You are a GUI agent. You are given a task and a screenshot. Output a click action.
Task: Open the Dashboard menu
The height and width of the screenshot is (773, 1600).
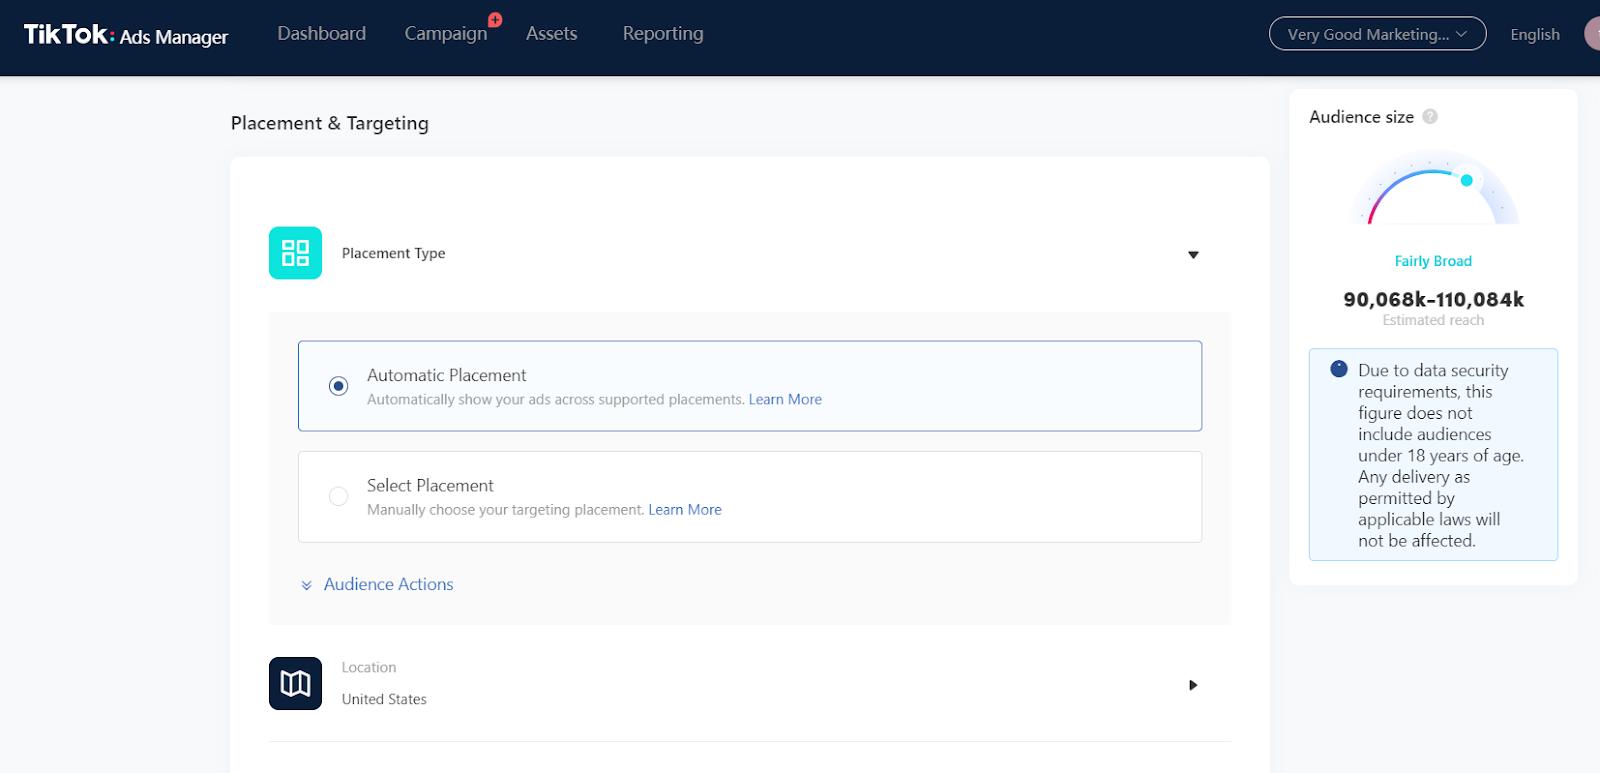click(x=322, y=33)
